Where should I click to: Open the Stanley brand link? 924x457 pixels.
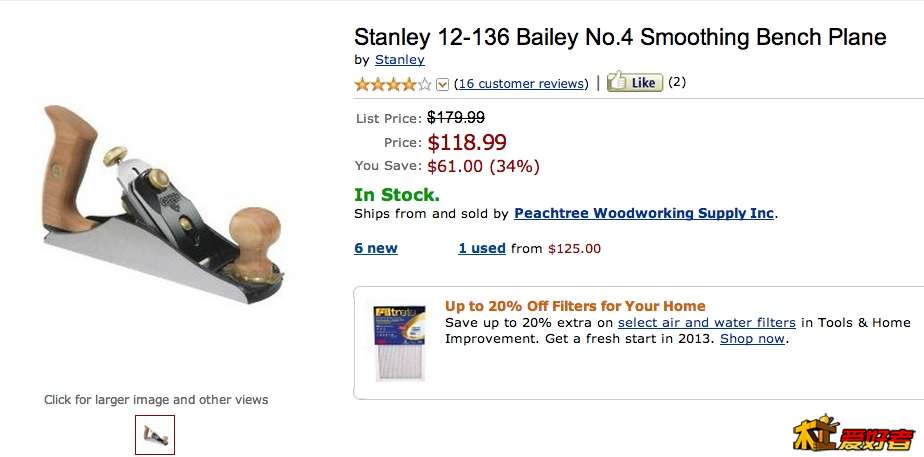click(x=399, y=60)
